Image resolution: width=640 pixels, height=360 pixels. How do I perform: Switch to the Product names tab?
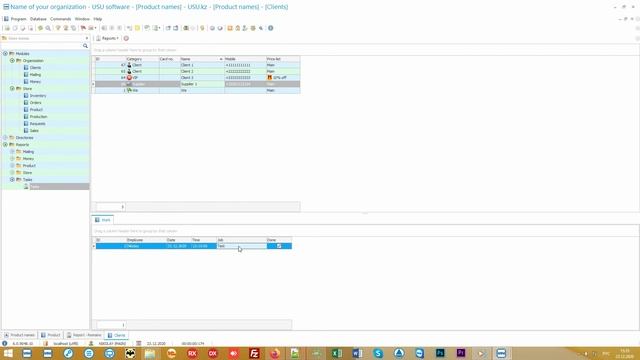[x=19, y=335]
